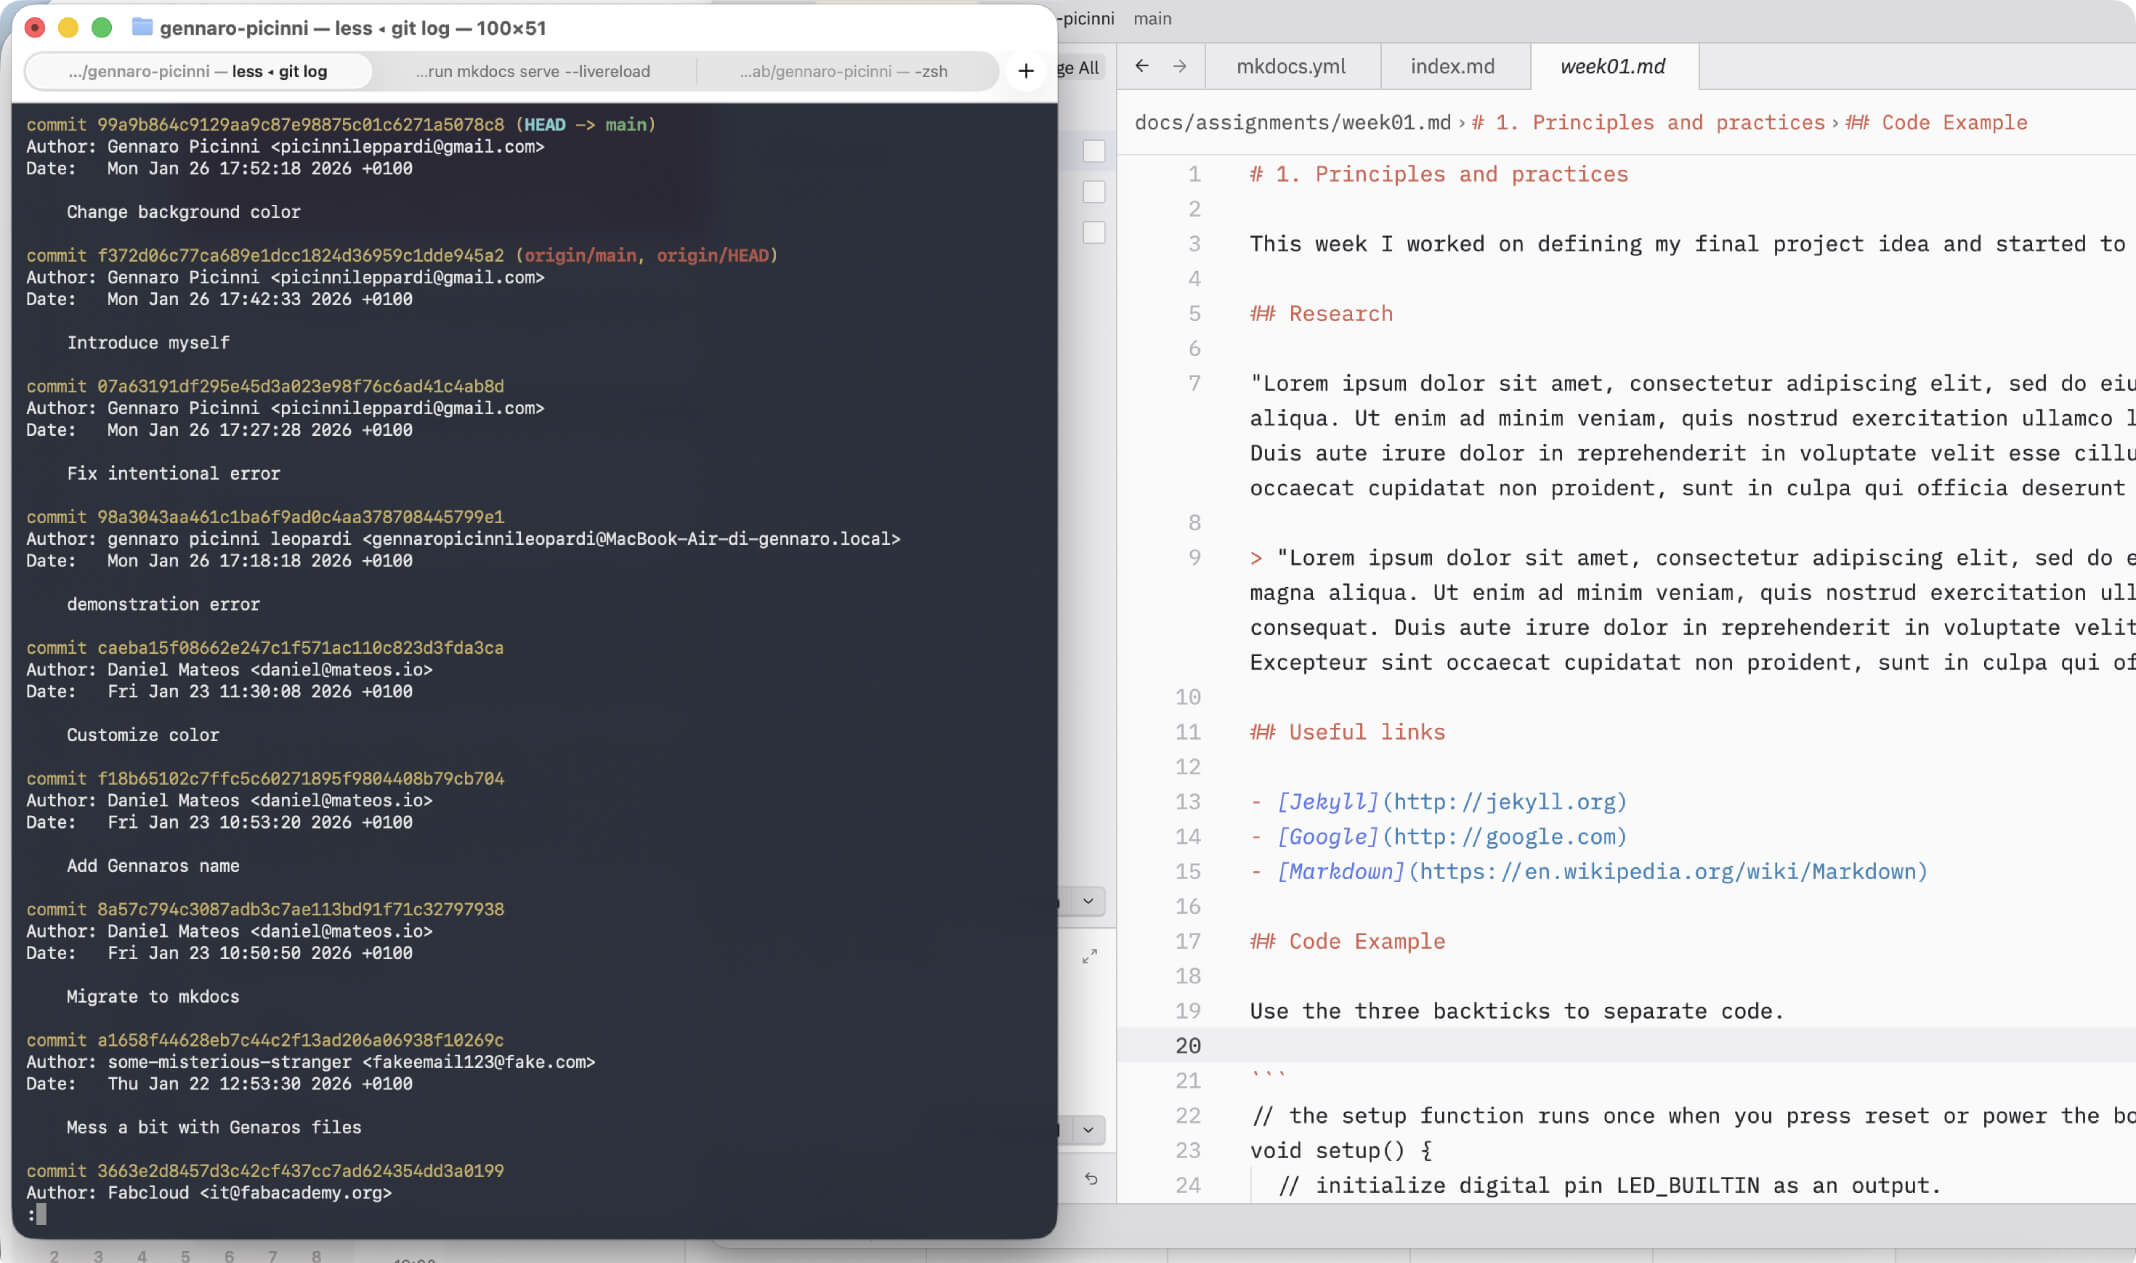This screenshot has height=1263, width=2136.
Task: Open the chevron dropdown in the lower sidebar panel
Action: pyautogui.click(x=1087, y=1130)
